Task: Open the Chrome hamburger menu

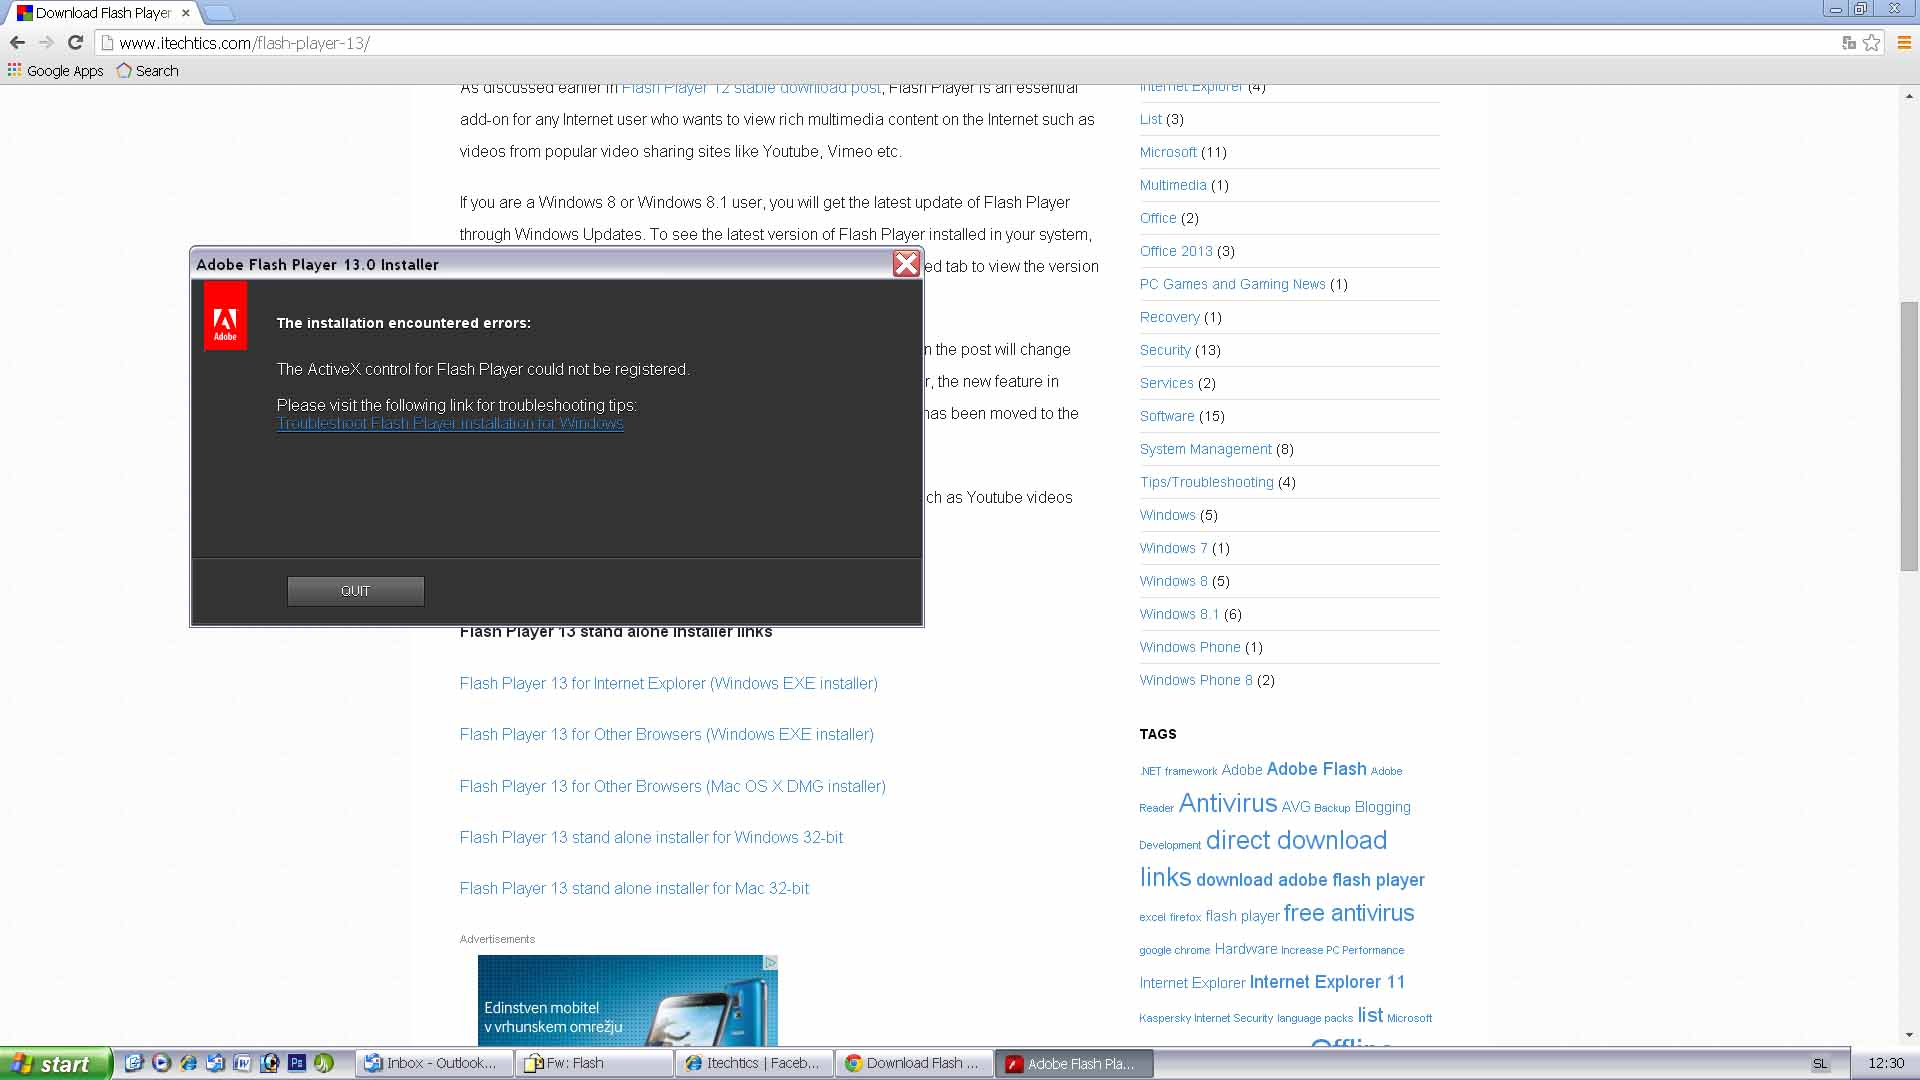Action: tap(1904, 43)
